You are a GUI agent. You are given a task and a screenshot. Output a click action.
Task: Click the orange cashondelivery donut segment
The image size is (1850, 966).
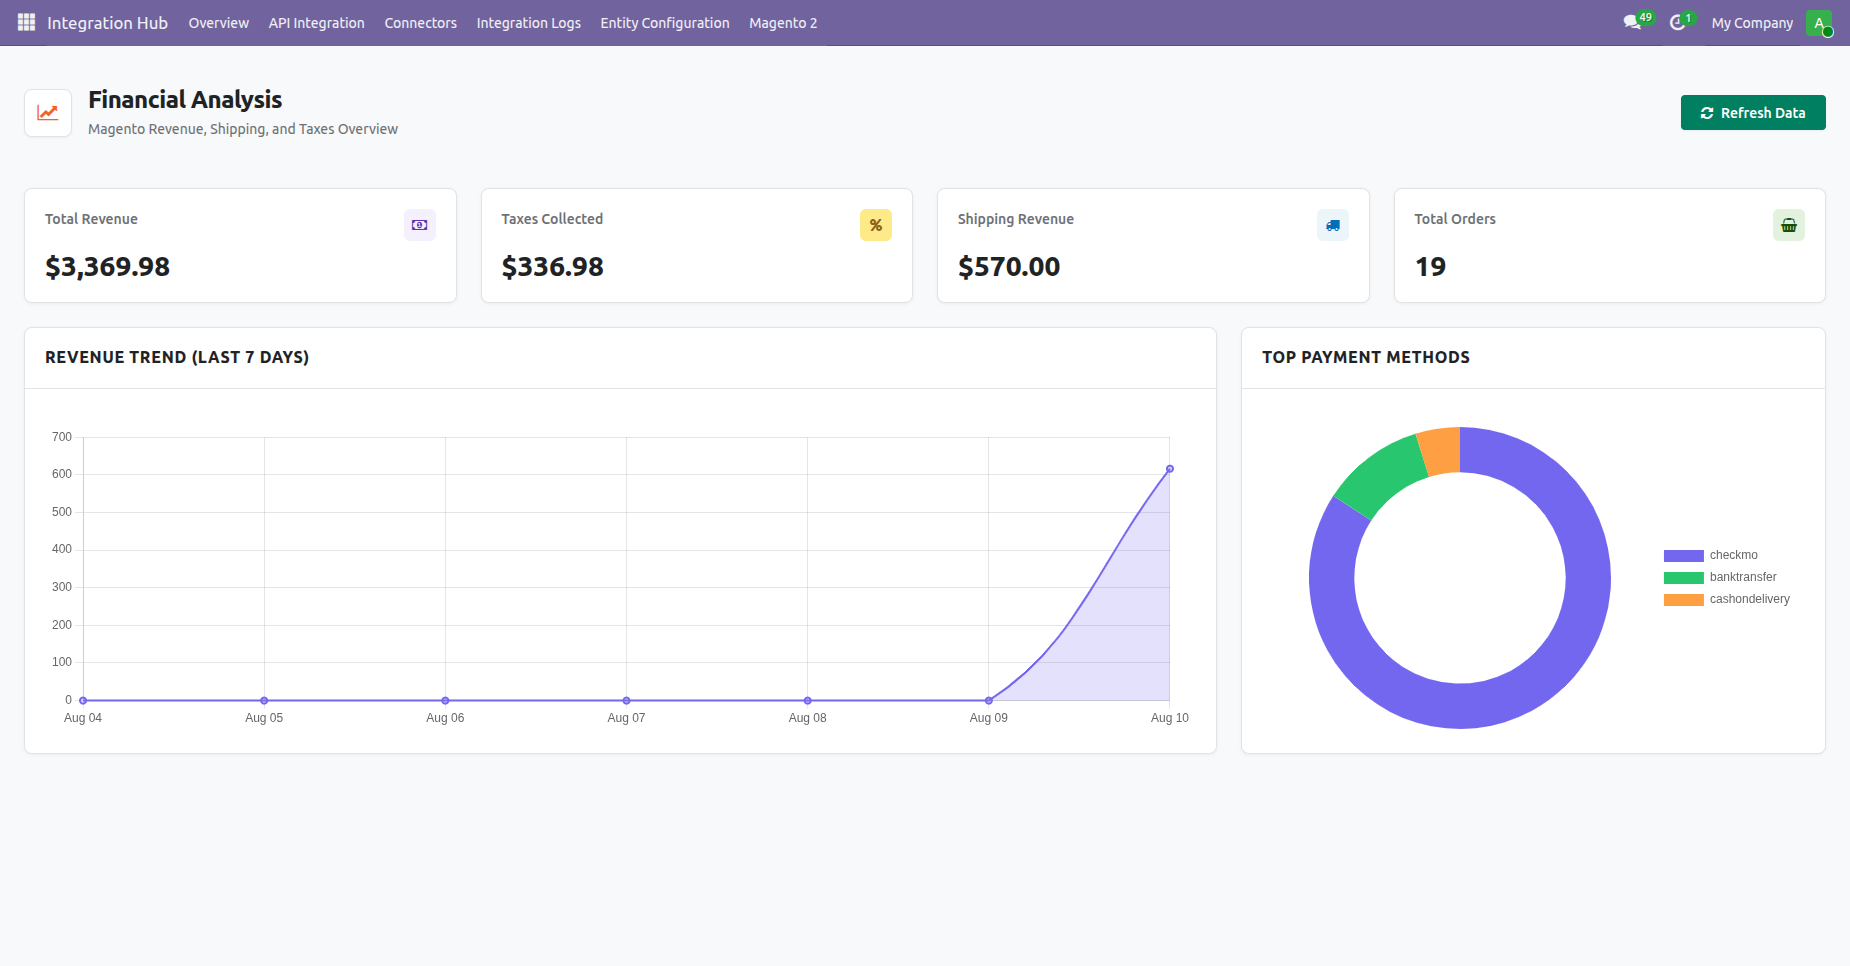point(1441,451)
